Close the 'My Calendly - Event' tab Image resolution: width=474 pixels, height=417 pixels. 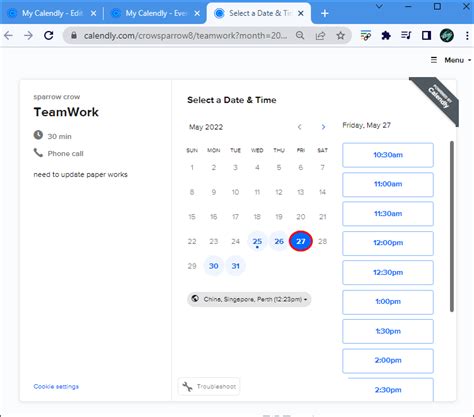point(197,13)
